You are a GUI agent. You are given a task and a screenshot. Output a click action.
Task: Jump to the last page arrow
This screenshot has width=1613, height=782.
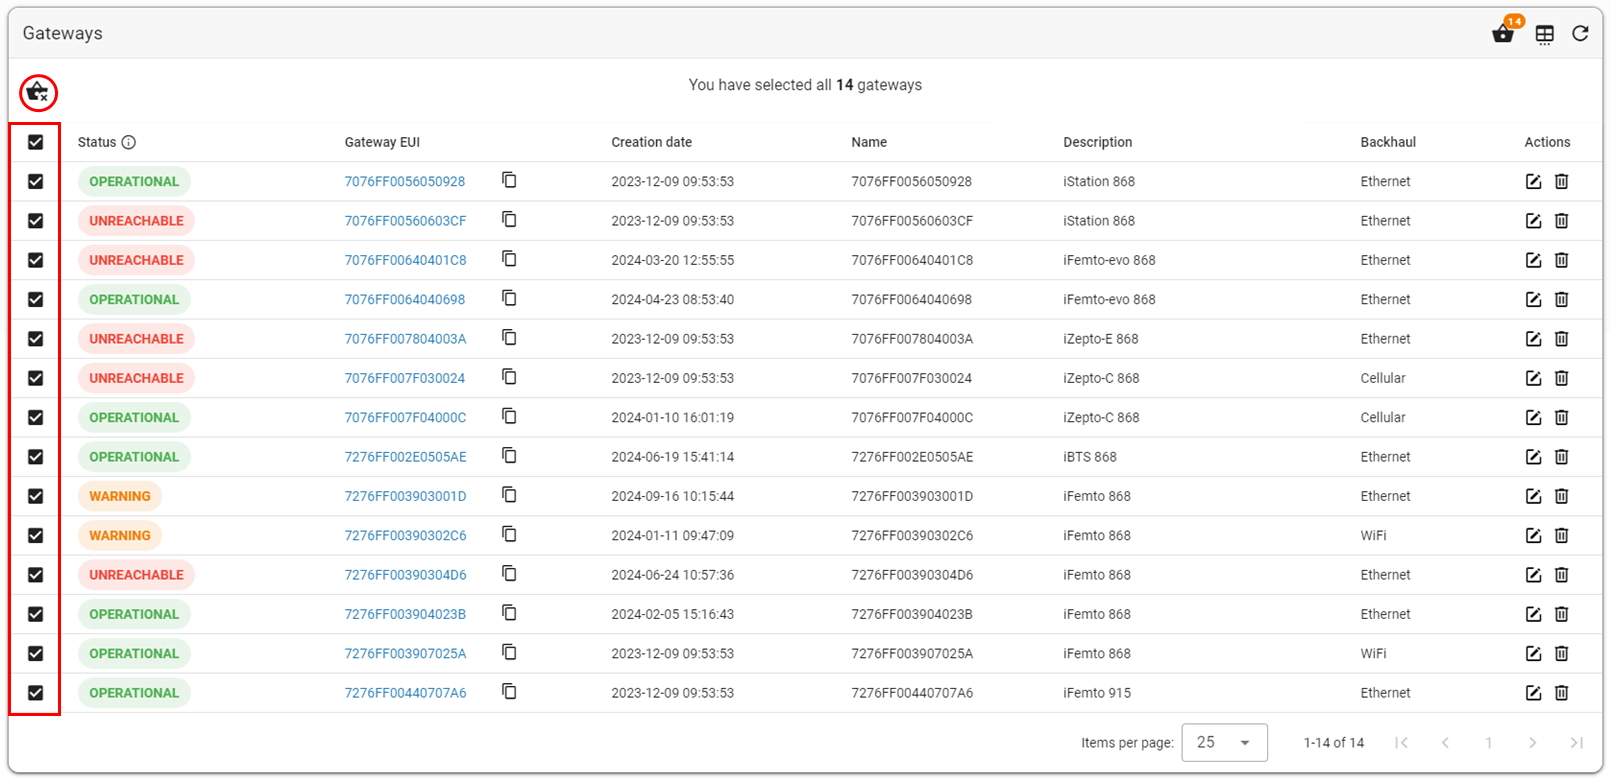[x=1577, y=742]
